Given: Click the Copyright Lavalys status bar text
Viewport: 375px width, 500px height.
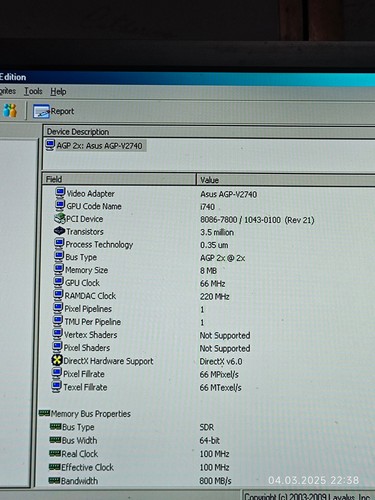Looking at the screenshot, I should 308,496.
